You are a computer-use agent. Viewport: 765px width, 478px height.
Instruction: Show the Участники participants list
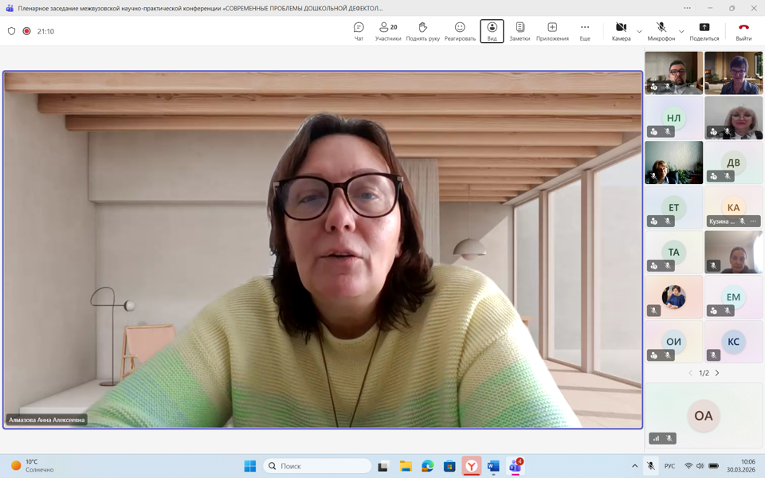[x=388, y=31]
